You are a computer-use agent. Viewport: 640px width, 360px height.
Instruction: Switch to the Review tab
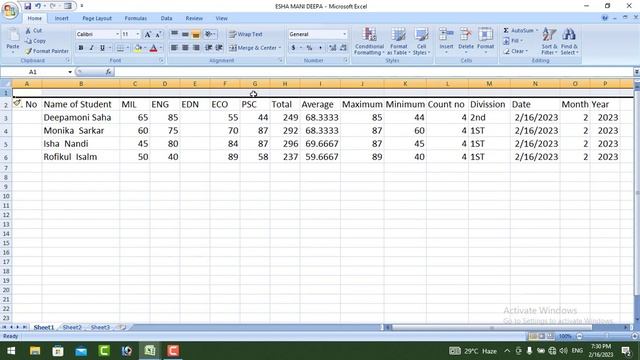[x=194, y=18]
